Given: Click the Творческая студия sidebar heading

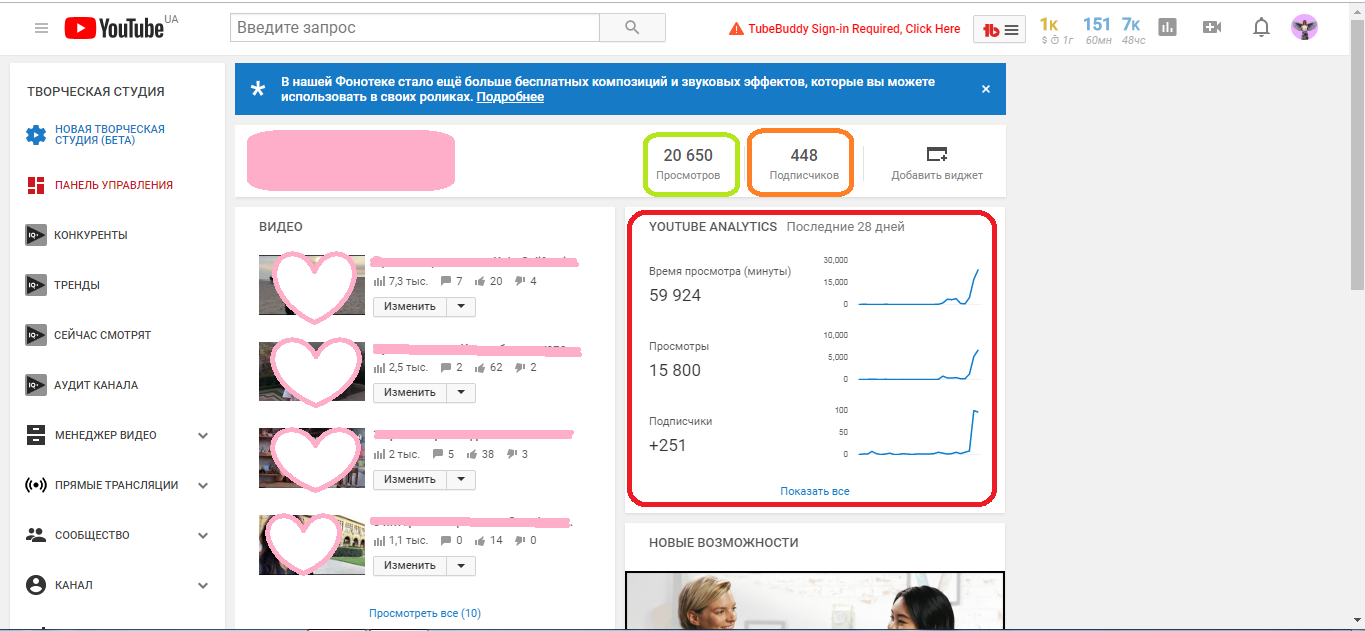Looking at the screenshot, I should [x=96, y=91].
